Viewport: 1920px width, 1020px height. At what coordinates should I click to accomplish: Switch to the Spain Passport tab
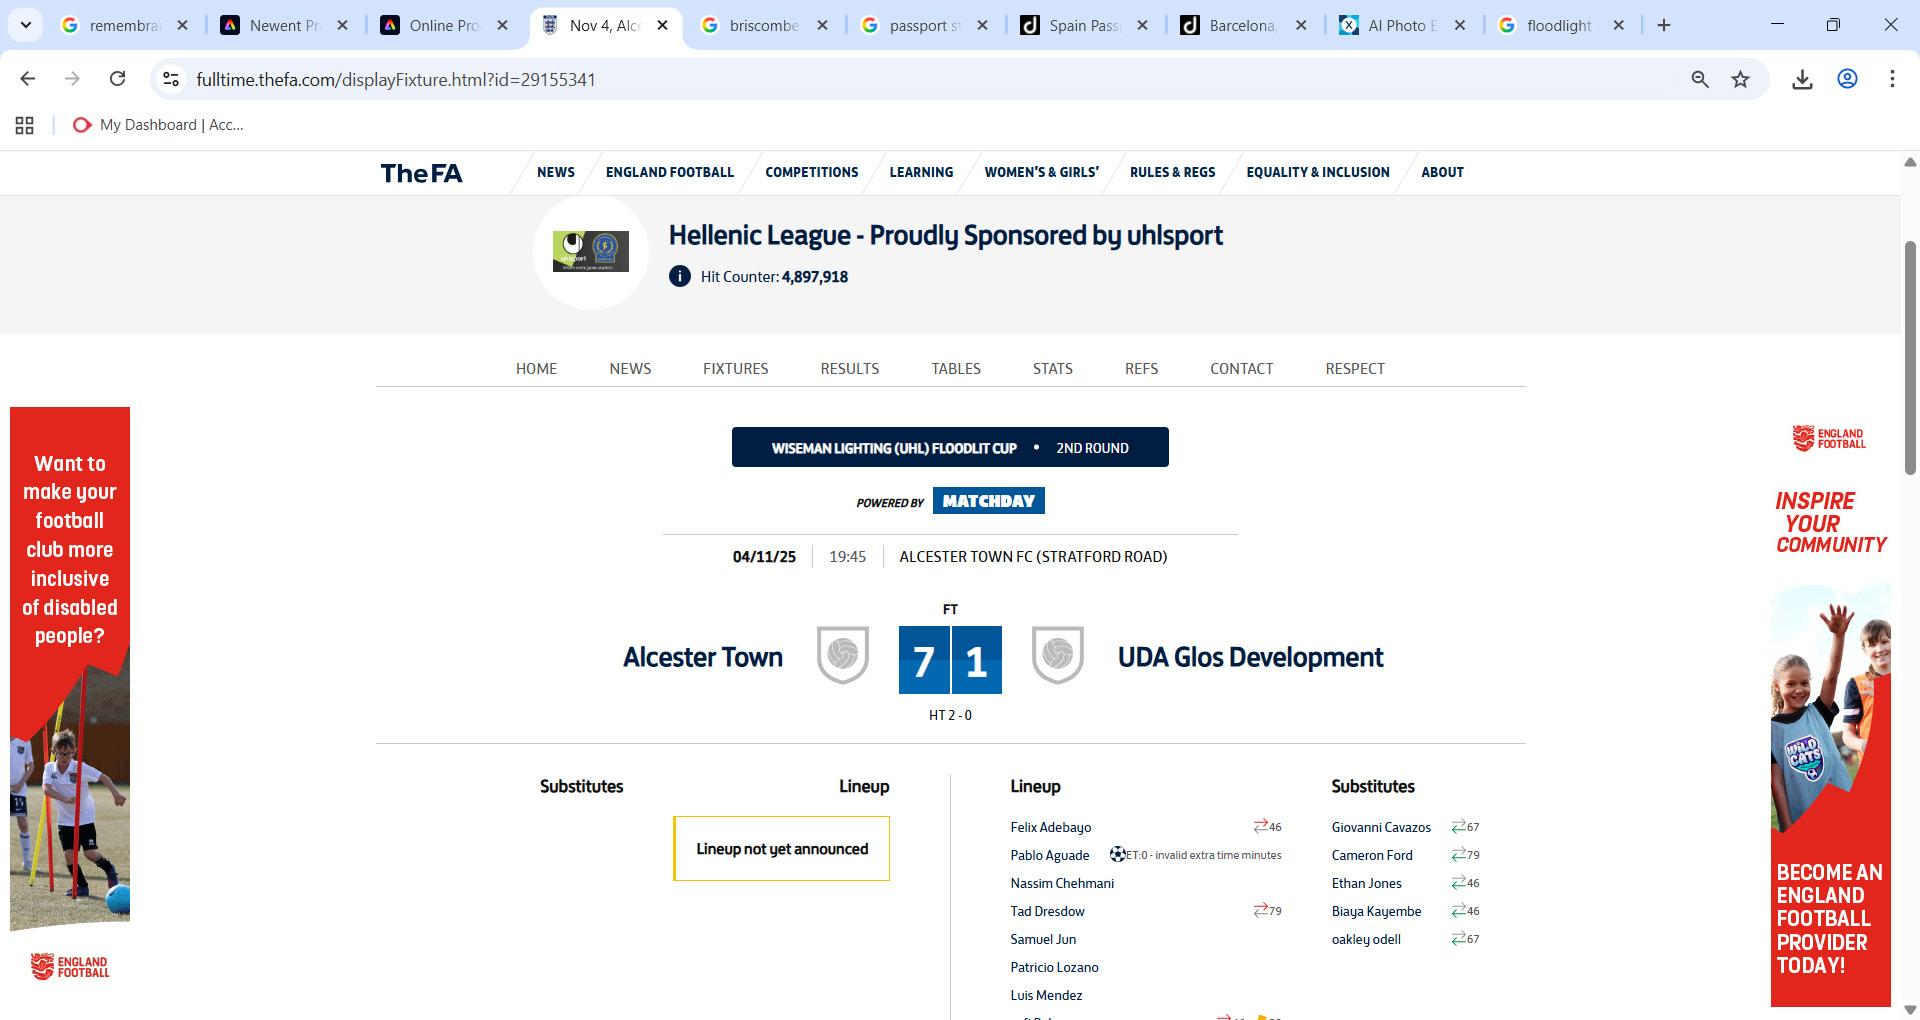[1084, 25]
